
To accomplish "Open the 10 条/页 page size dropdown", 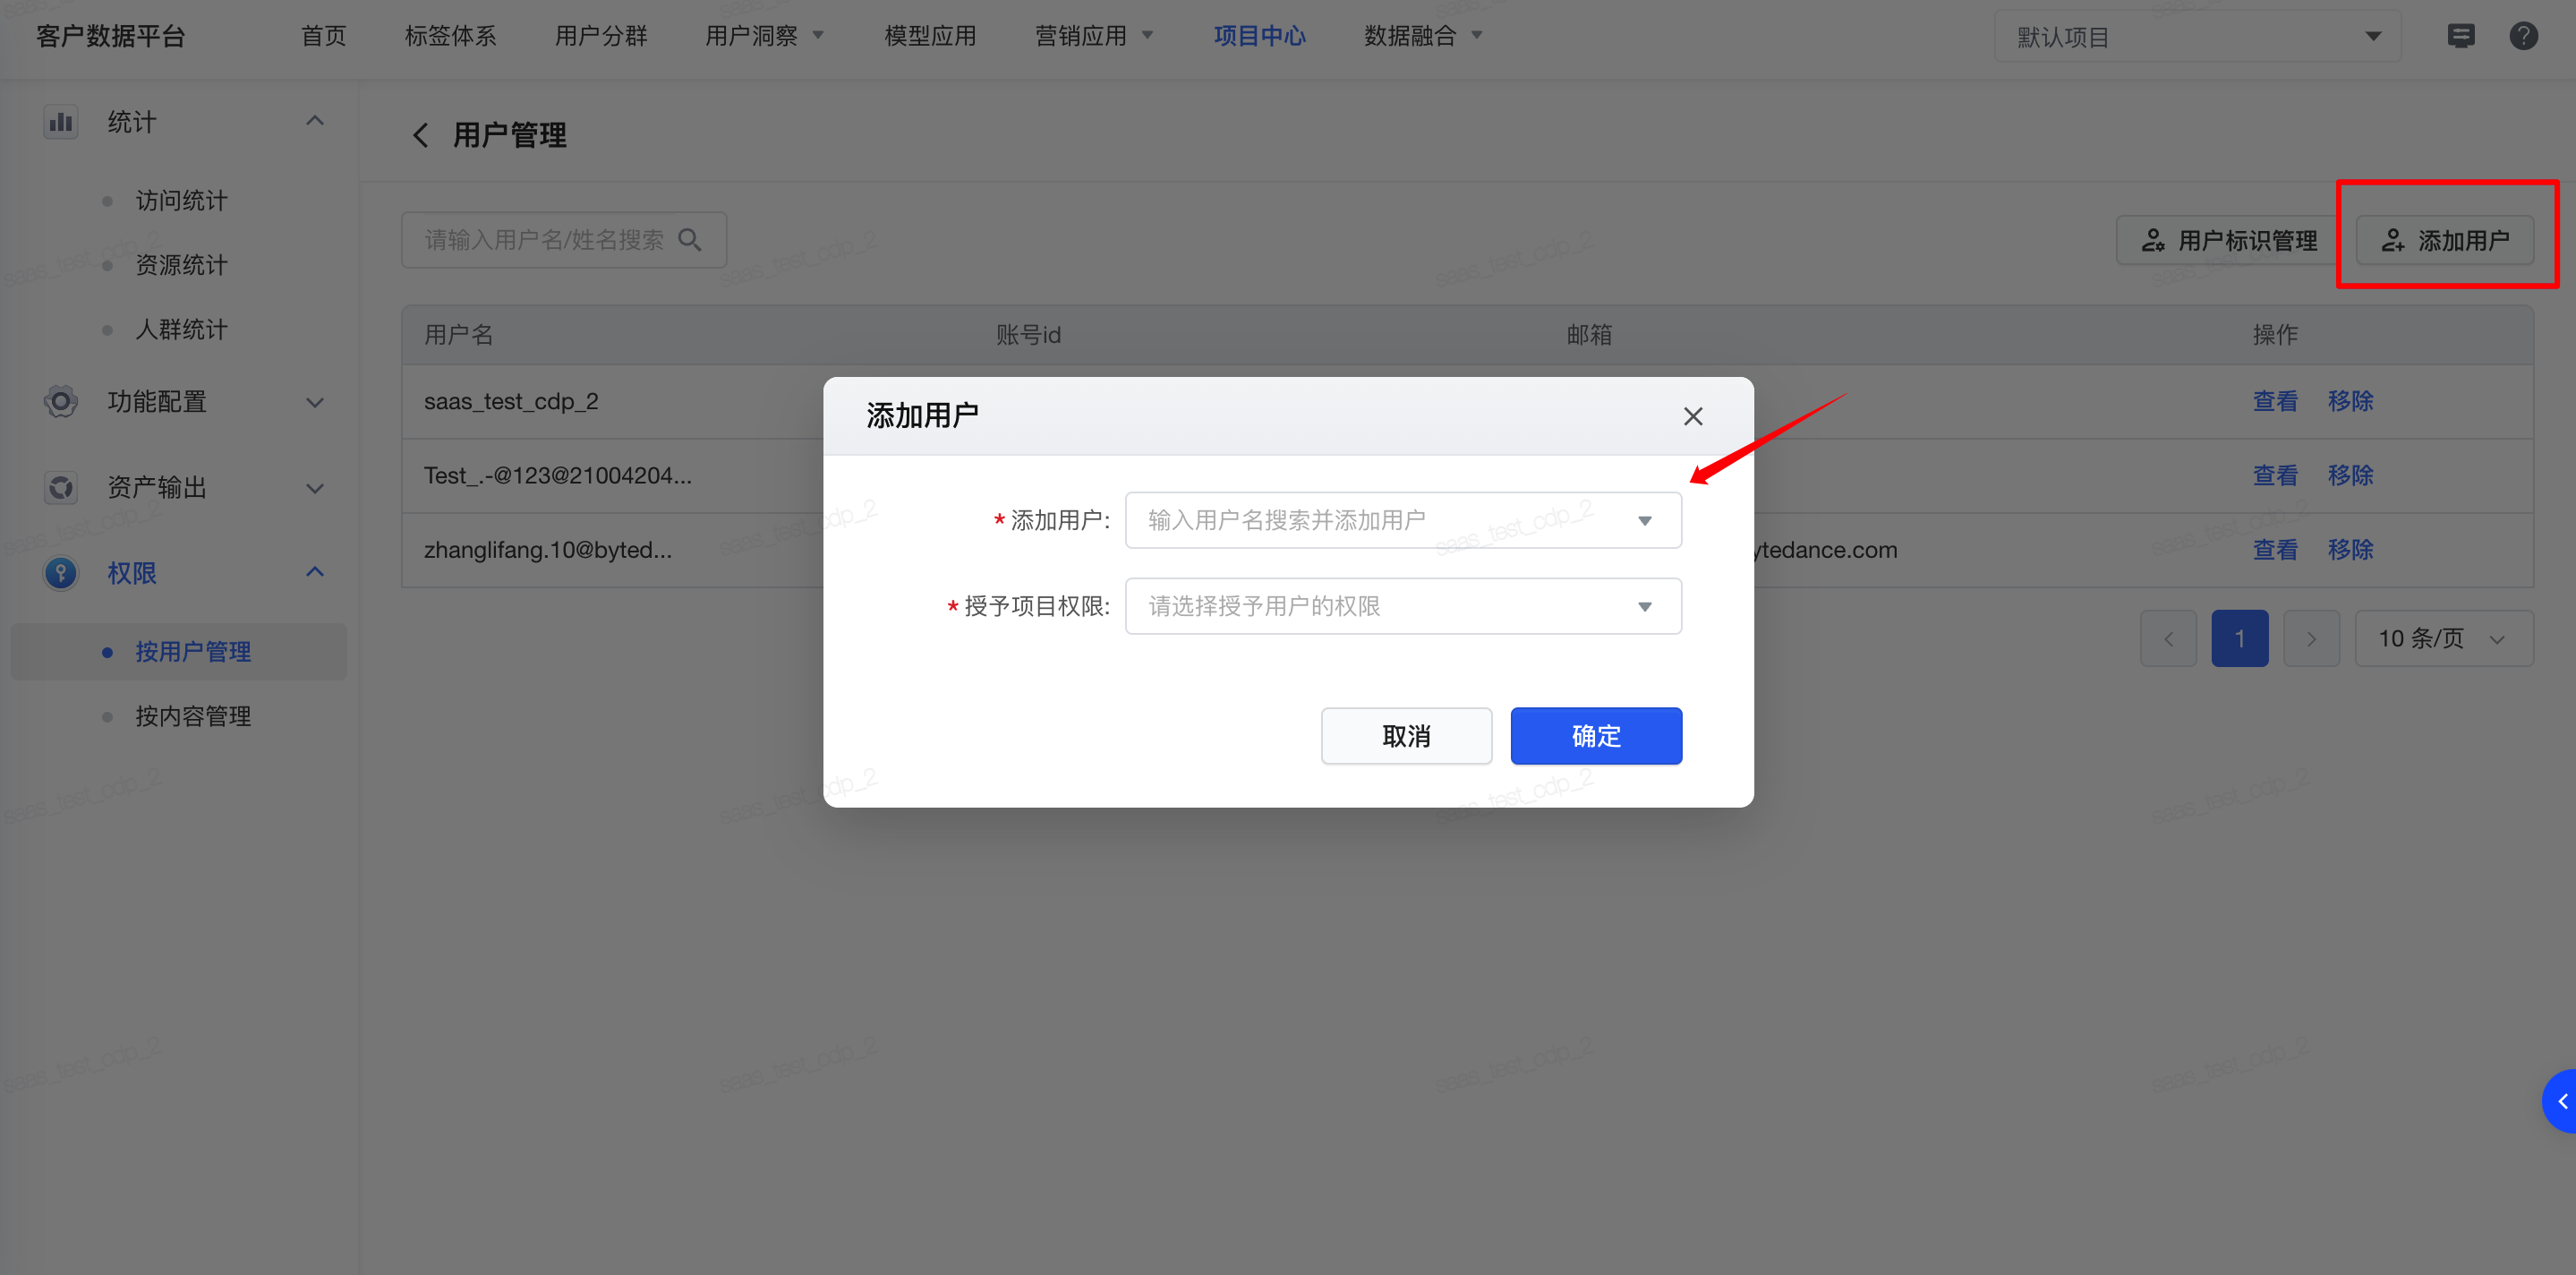I will [x=2443, y=638].
